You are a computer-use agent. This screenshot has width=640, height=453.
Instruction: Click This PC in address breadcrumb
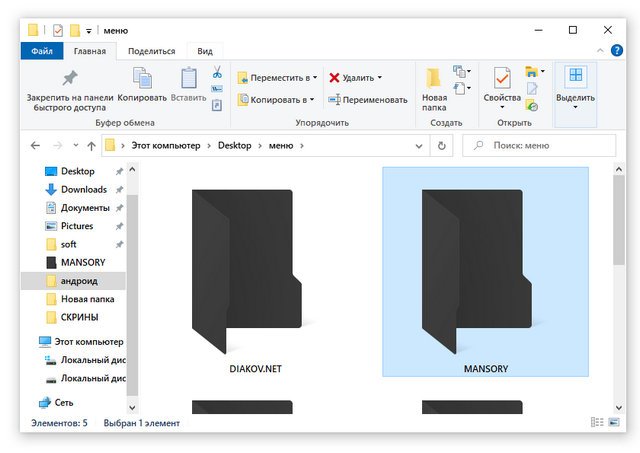(166, 146)
